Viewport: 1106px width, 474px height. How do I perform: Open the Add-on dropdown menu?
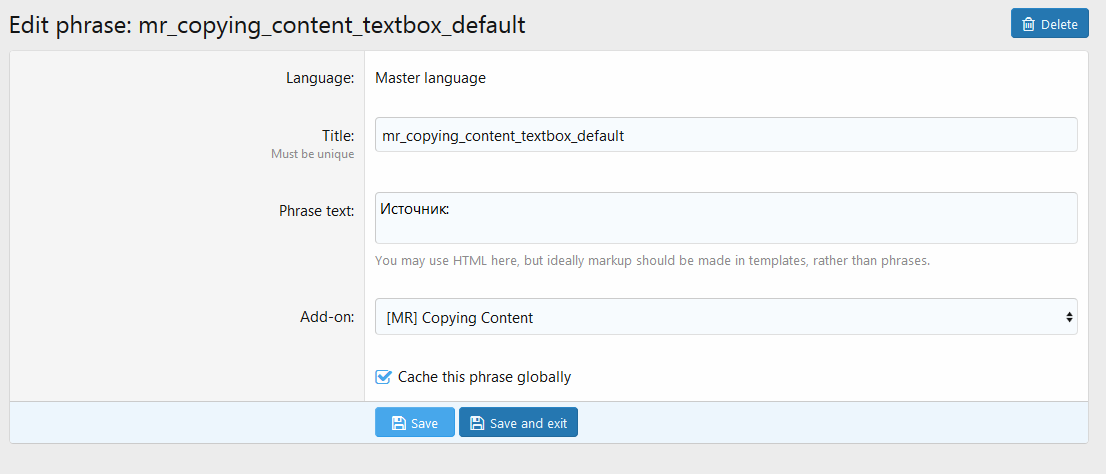tap(725, 317)
